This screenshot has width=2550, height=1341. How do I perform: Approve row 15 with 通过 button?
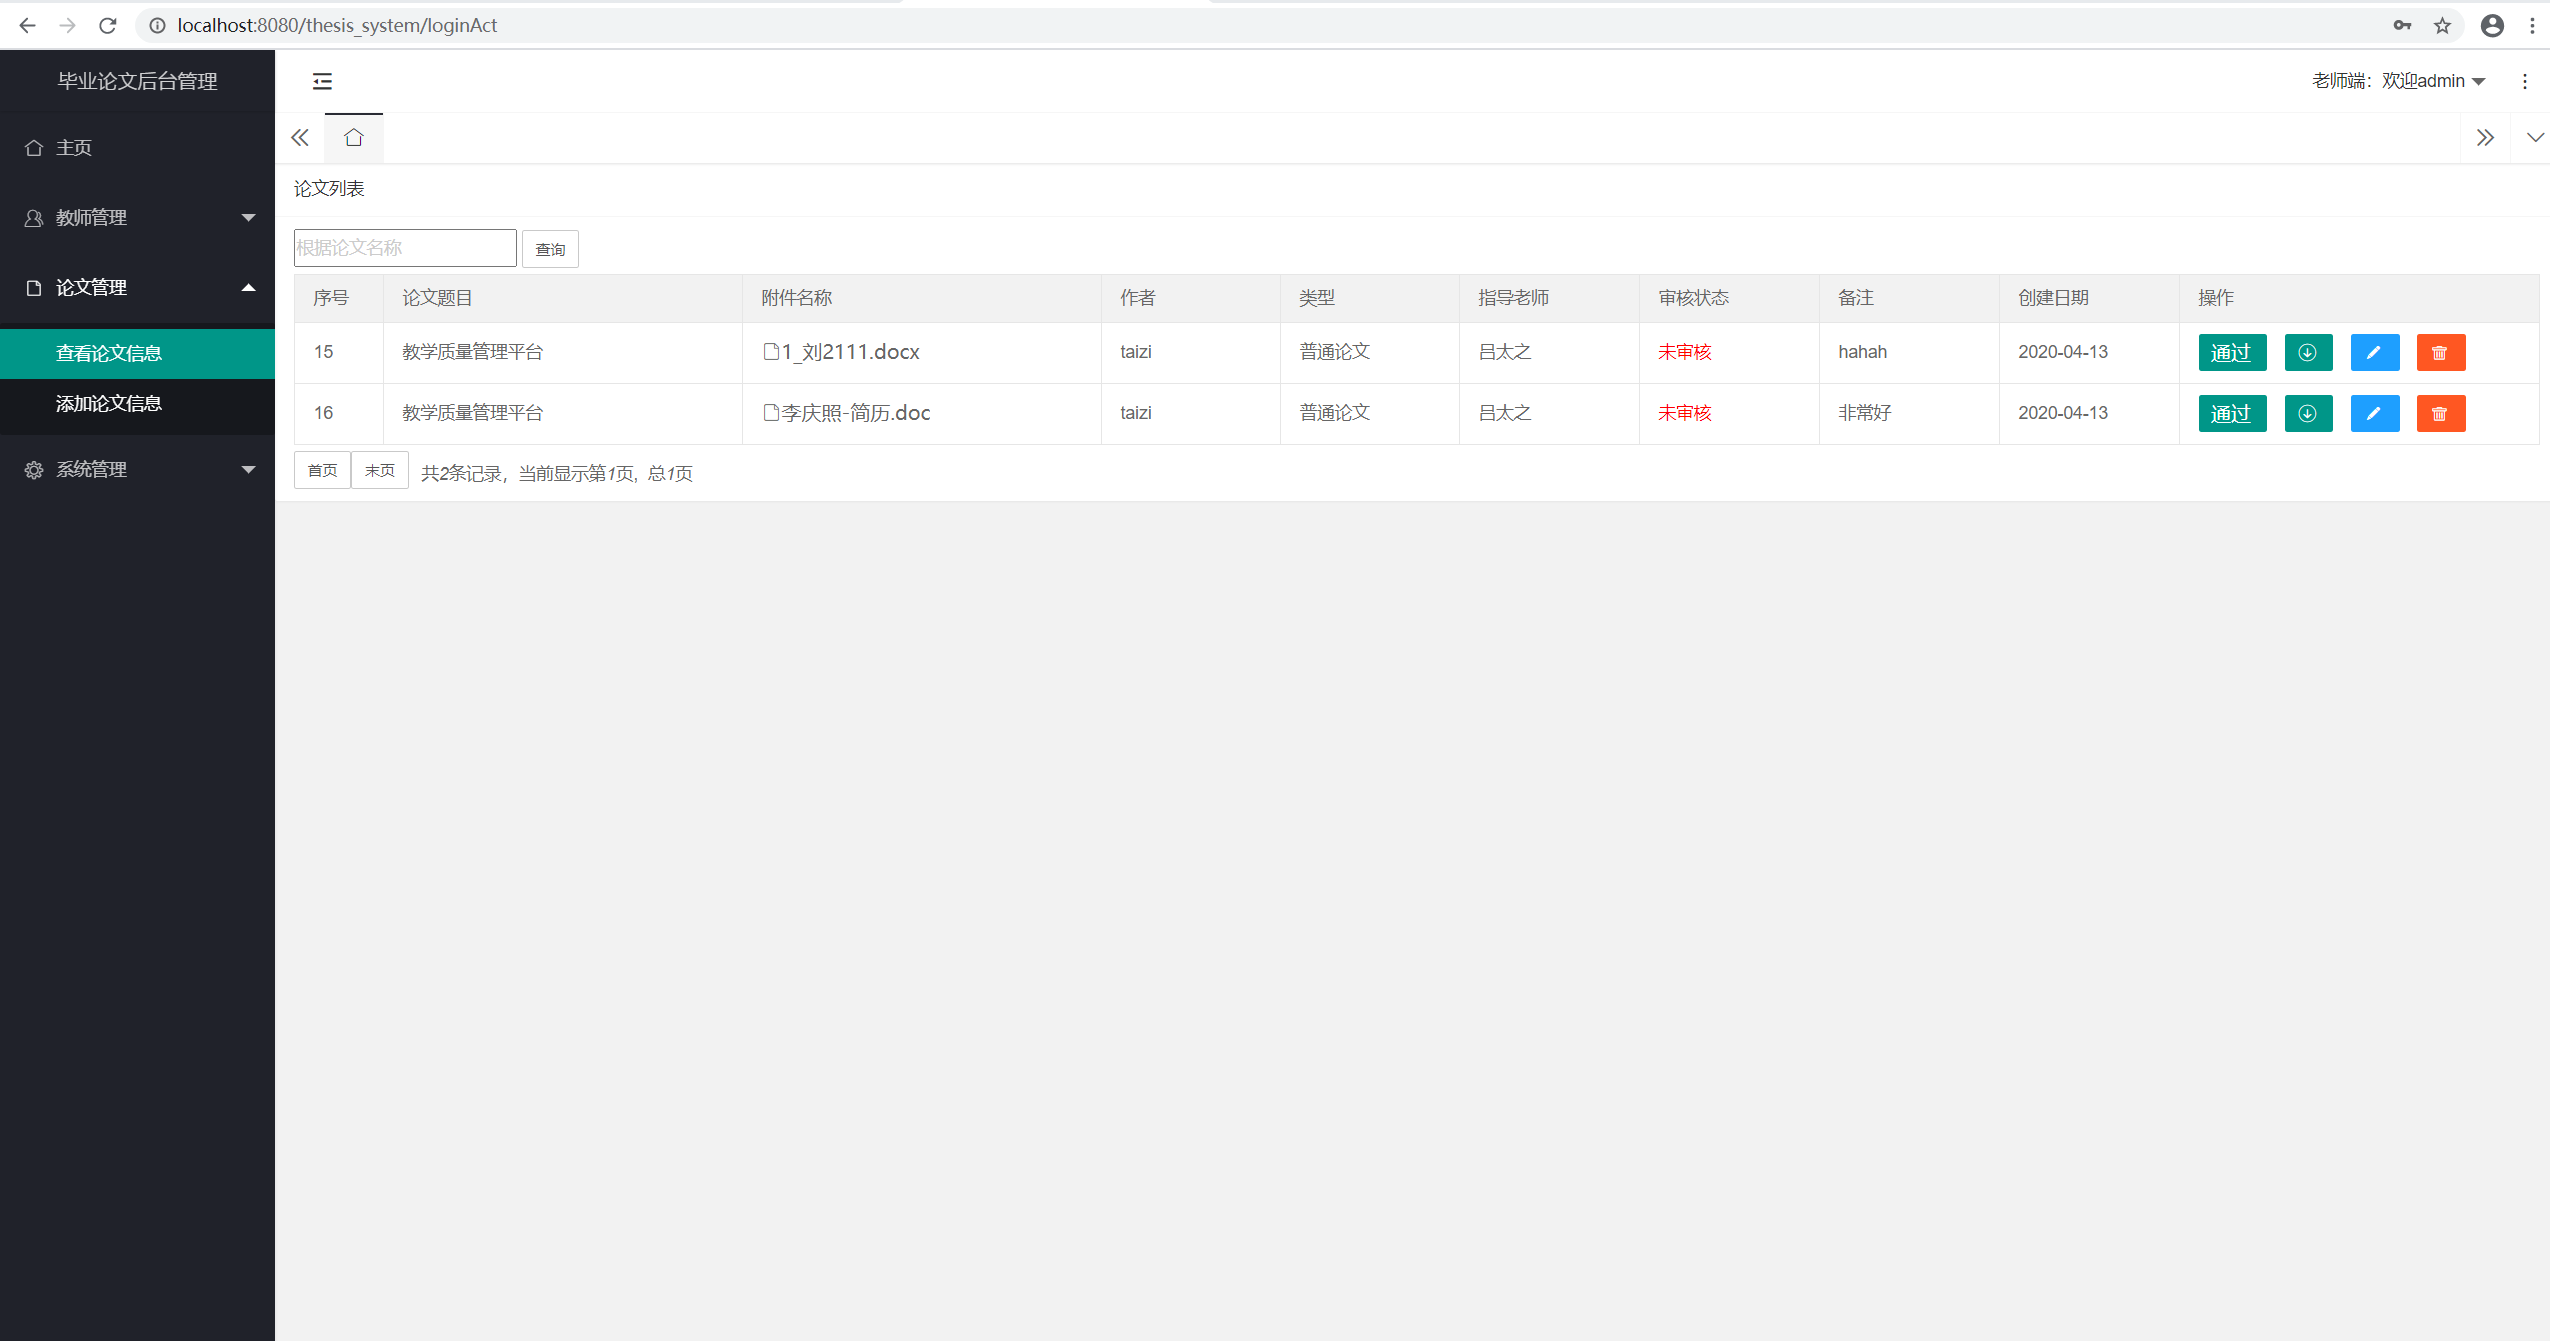click(2232, 353)
